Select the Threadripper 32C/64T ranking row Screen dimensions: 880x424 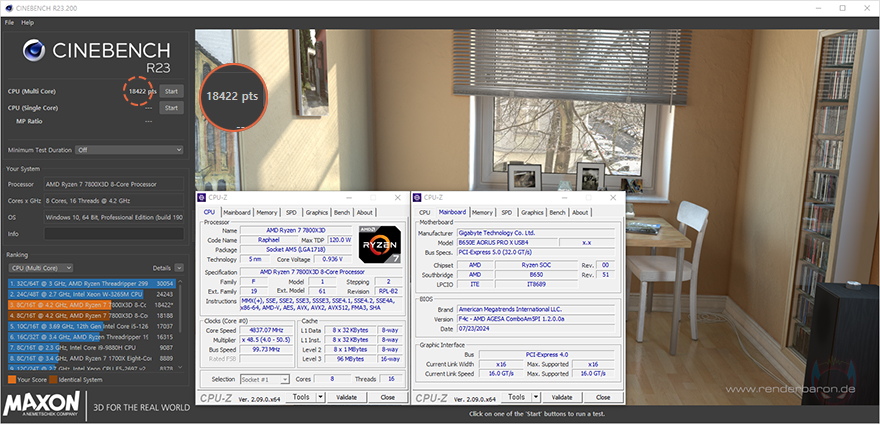pyautogui.click(x=91, y=284)
